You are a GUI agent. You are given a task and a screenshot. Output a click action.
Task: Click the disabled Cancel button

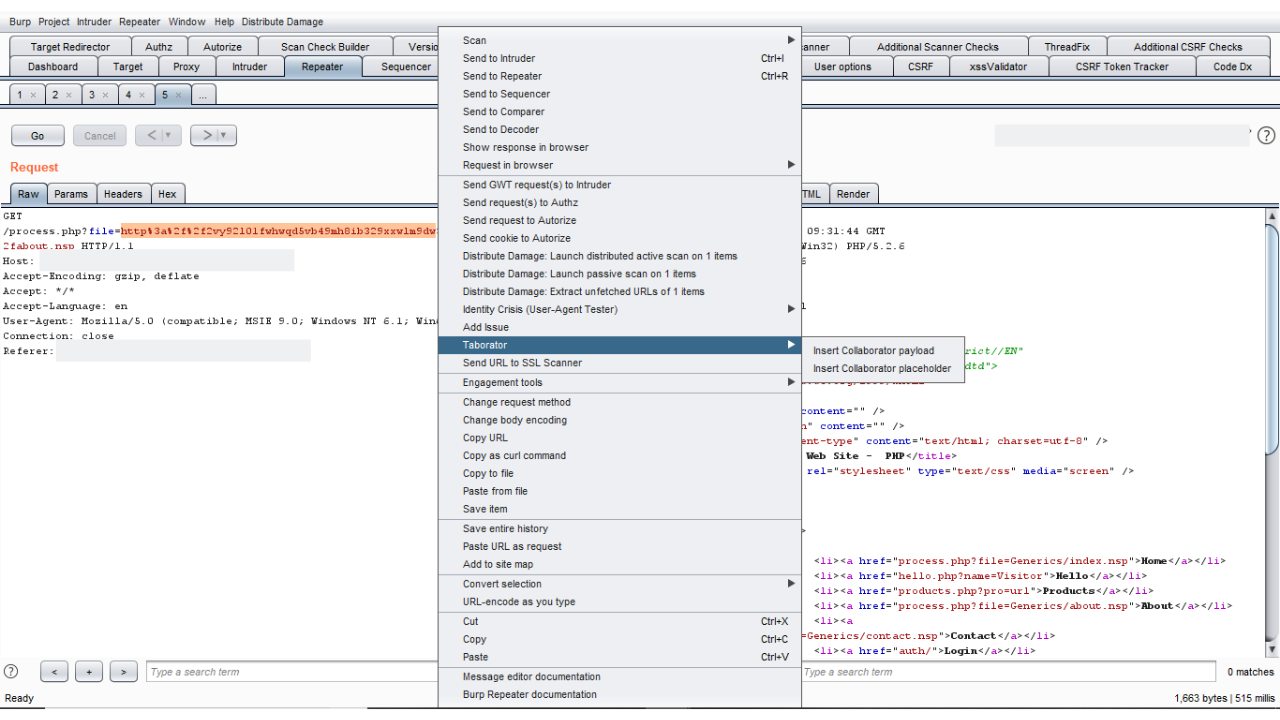point(100,136)
